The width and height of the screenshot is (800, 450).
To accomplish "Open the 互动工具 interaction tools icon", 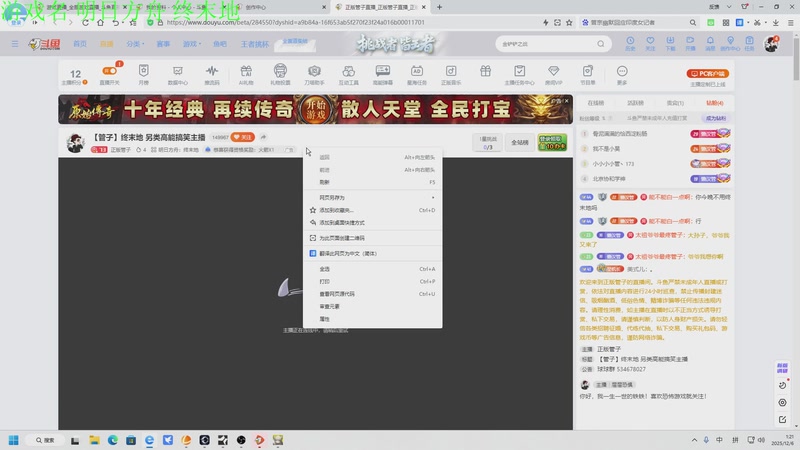I will 348,71.
